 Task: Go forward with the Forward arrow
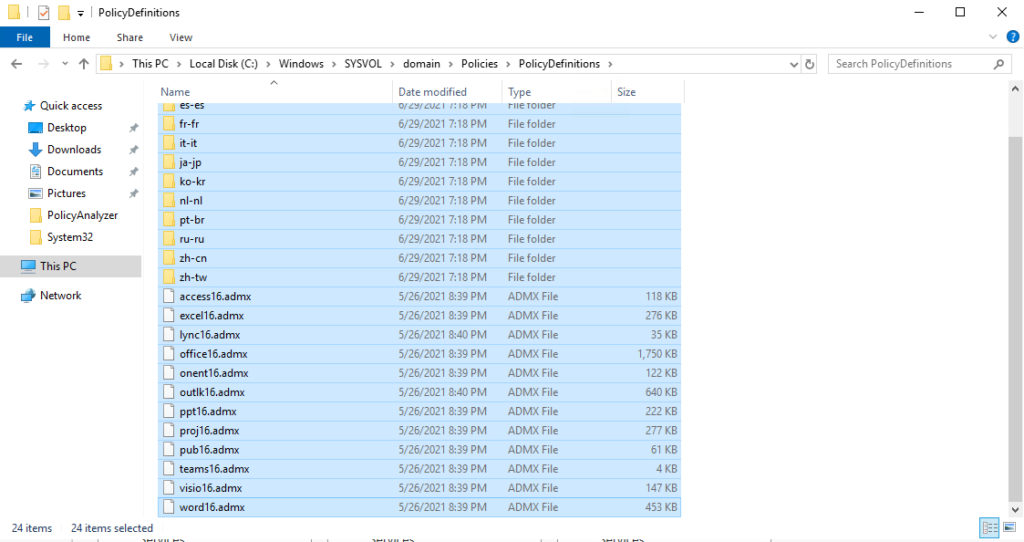point(43,64)
